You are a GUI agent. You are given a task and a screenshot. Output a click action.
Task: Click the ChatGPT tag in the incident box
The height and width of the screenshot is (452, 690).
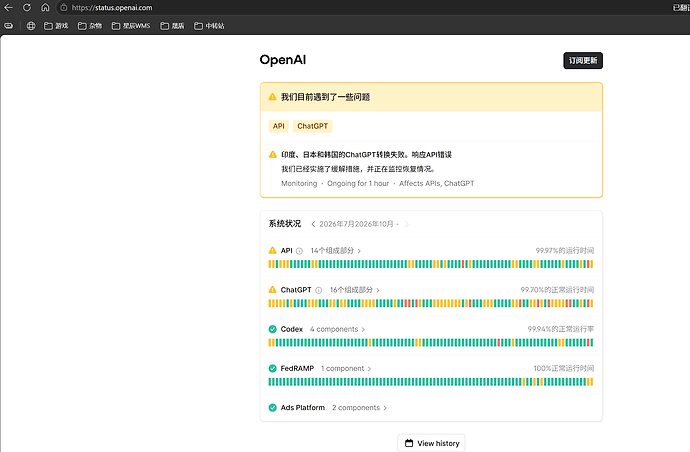click(312, 126)
